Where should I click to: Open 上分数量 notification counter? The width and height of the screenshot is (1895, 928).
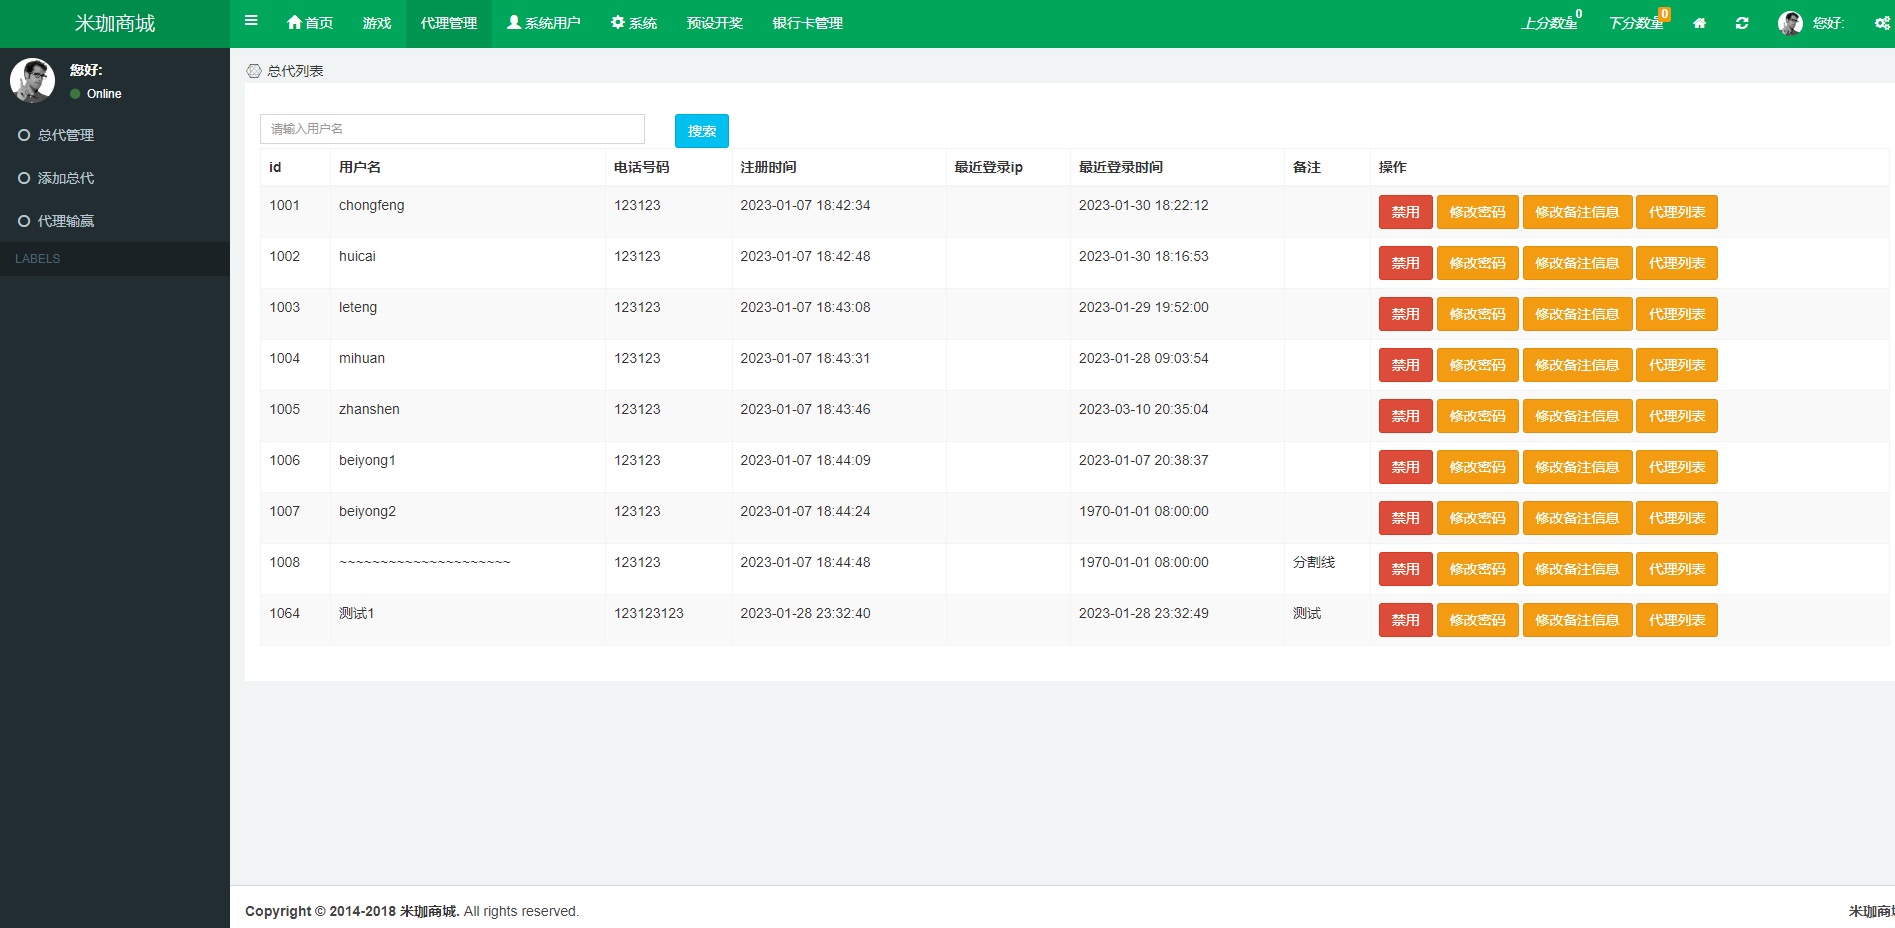pyautogui.click(x=1550, y=23)
